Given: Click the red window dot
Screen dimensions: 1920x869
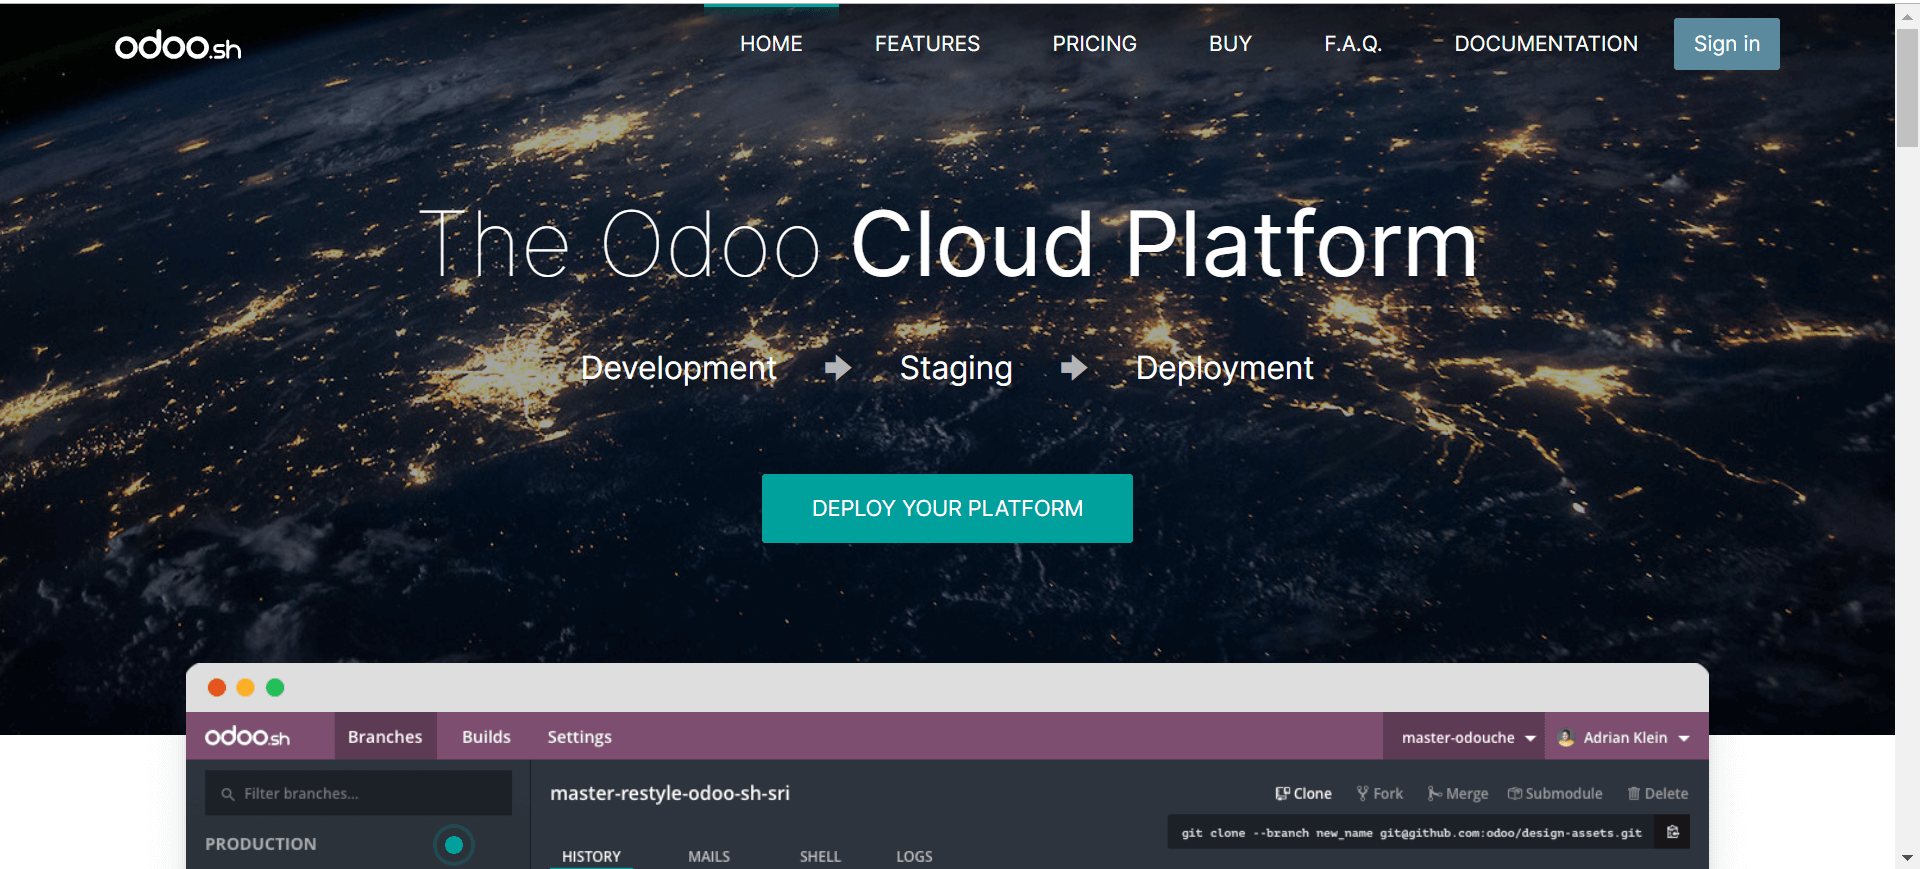Looking at the screenshot, I should 217,687.
